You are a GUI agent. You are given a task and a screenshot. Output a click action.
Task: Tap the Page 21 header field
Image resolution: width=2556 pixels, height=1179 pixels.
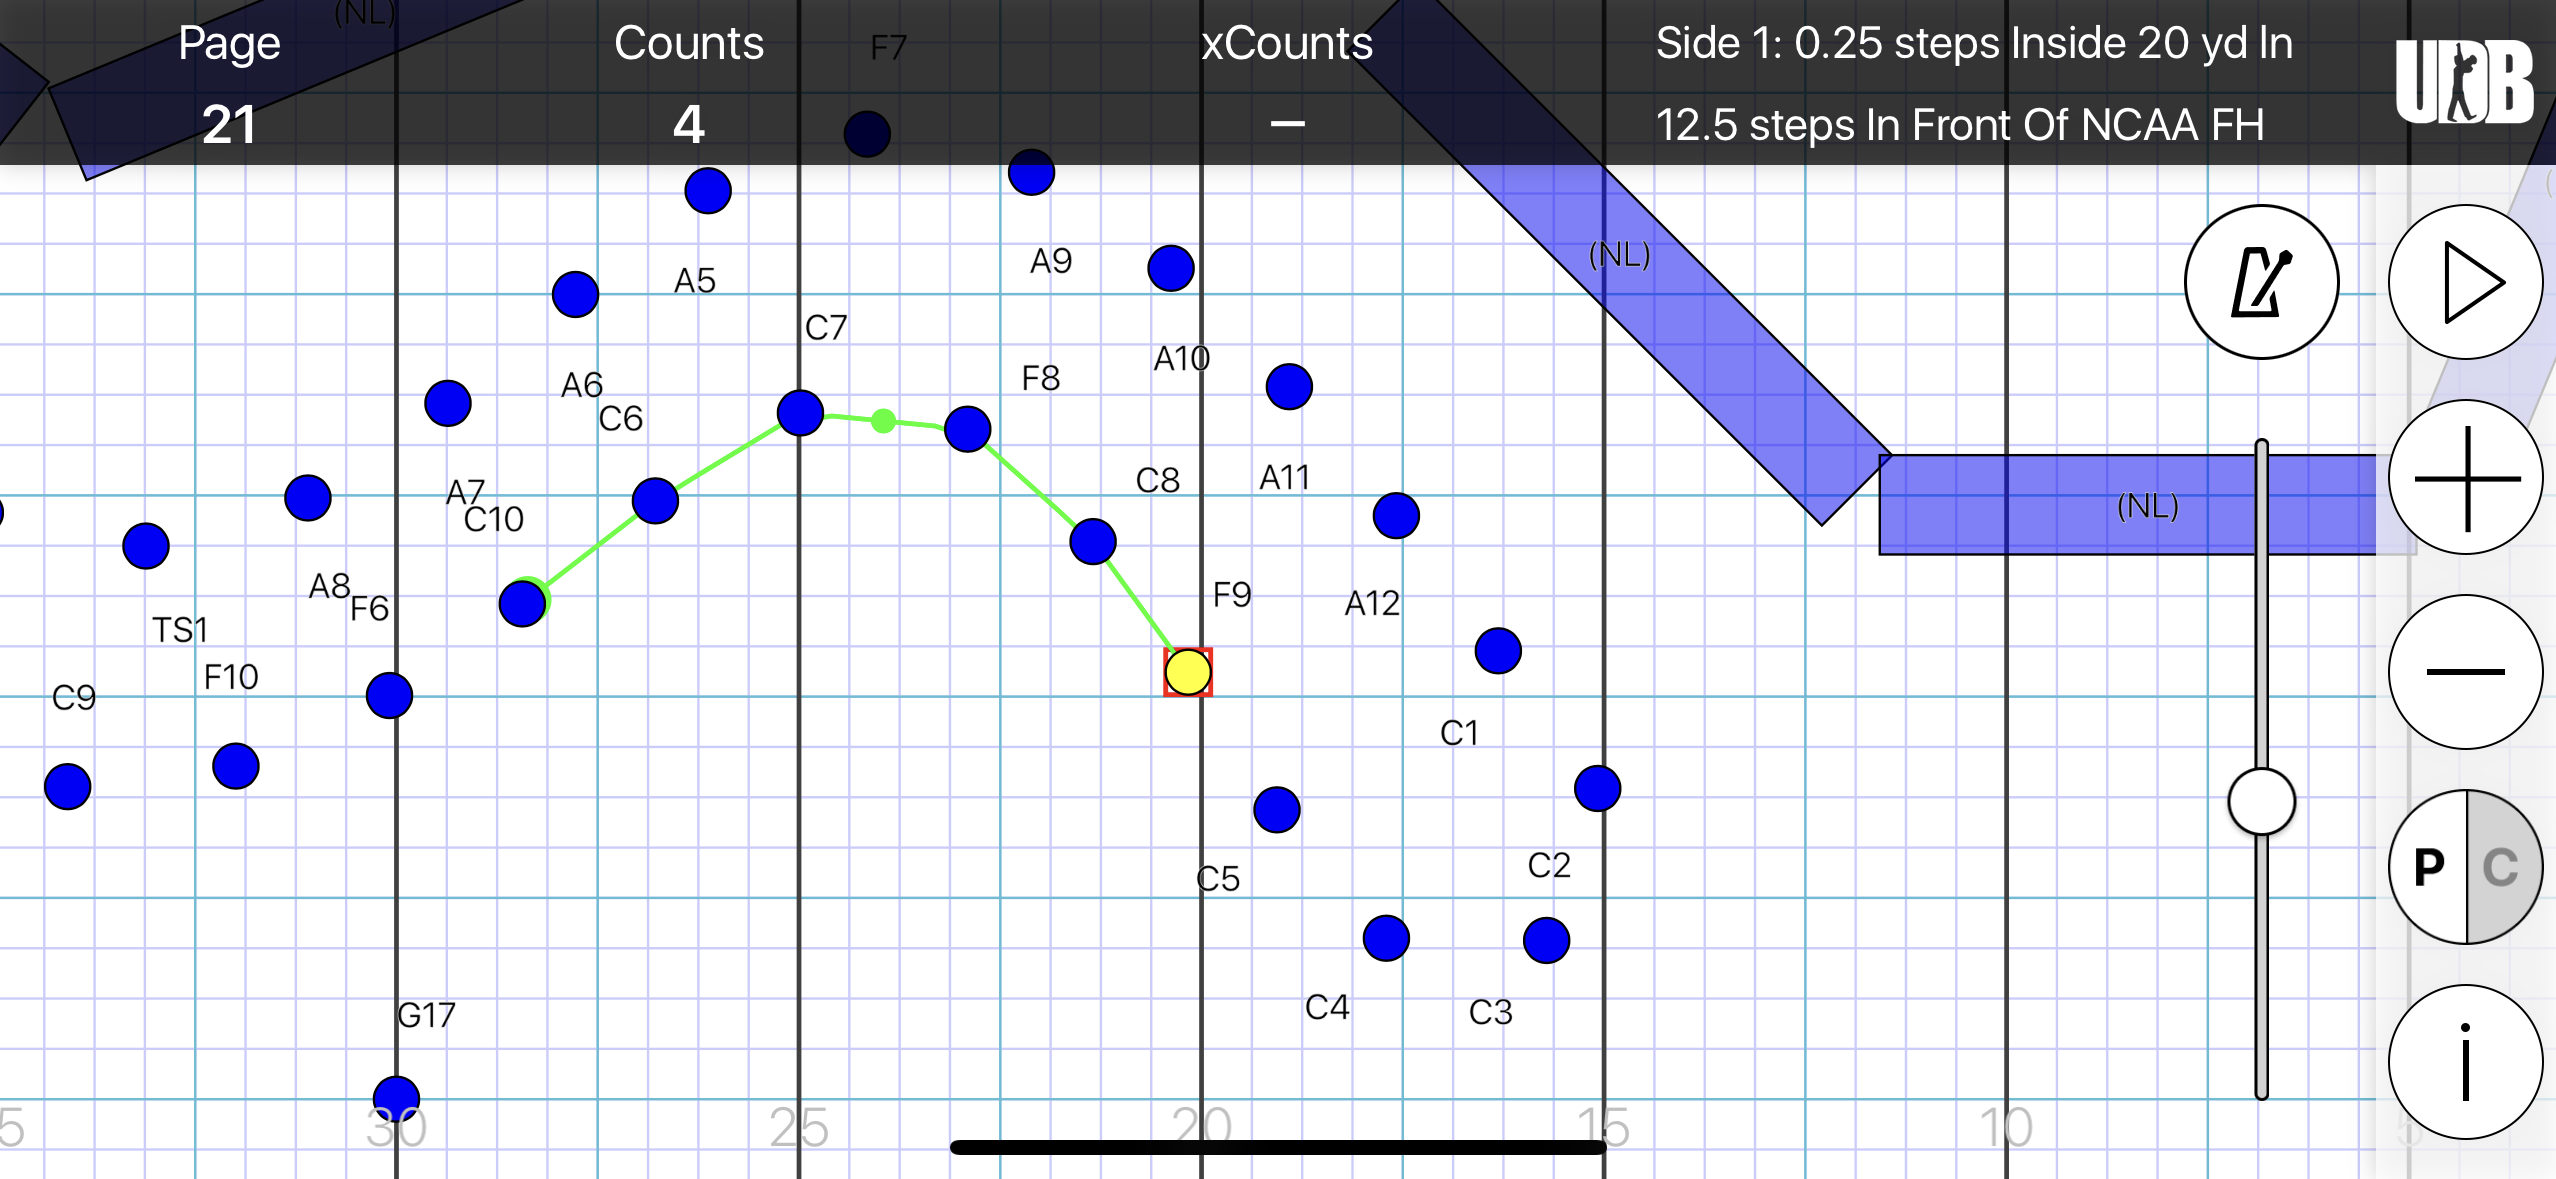coord(229,84)
